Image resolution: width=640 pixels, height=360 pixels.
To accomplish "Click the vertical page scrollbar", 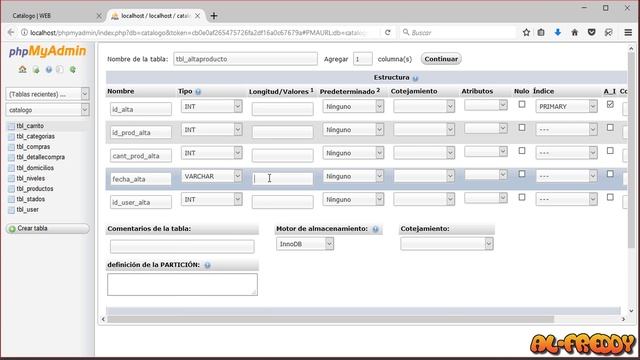I will tap(631, 149).
